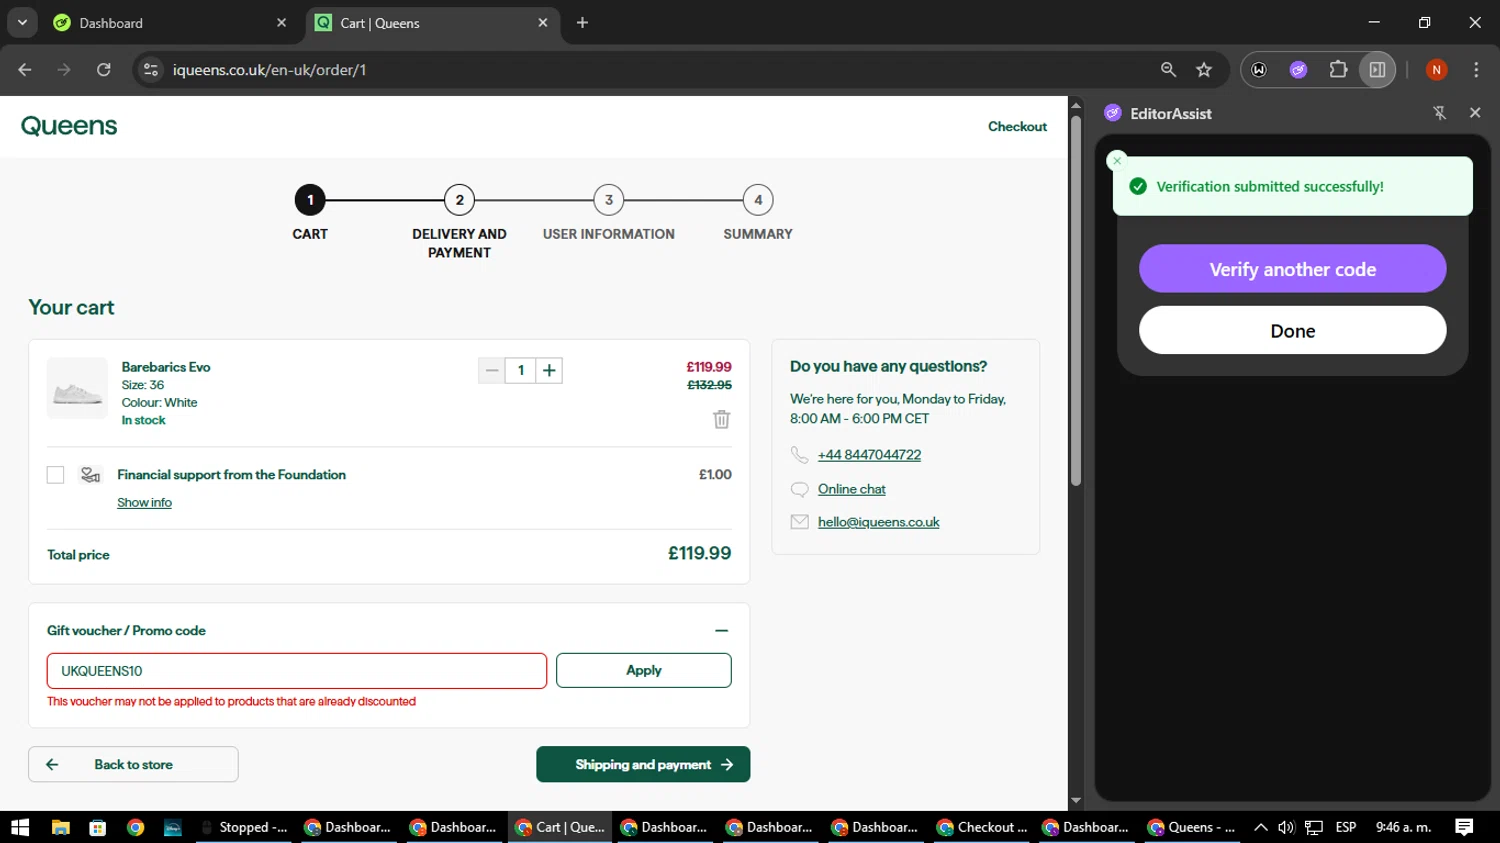Image resolution: width=1500 pixels, height=843 pixels.
Task: Open the Windows Start menu
Action: tap(20, 827)
